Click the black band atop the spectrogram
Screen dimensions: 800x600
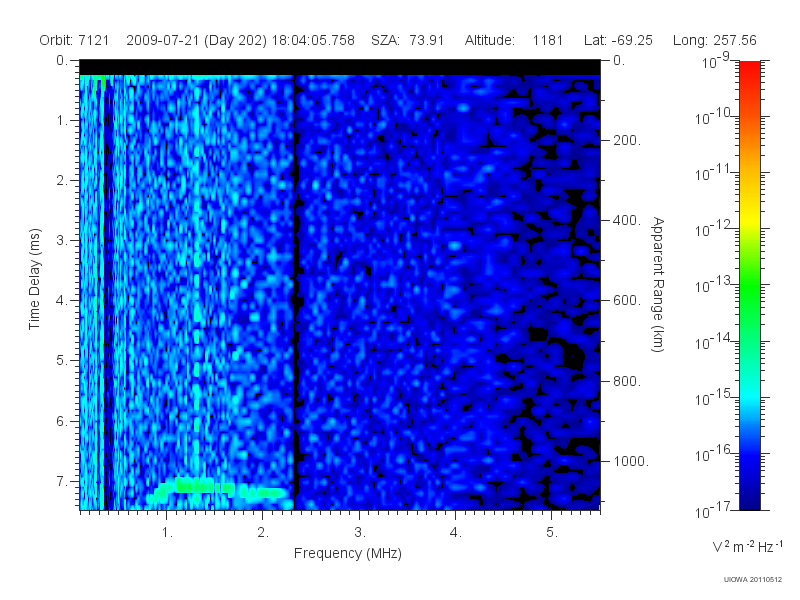point(340,67)
